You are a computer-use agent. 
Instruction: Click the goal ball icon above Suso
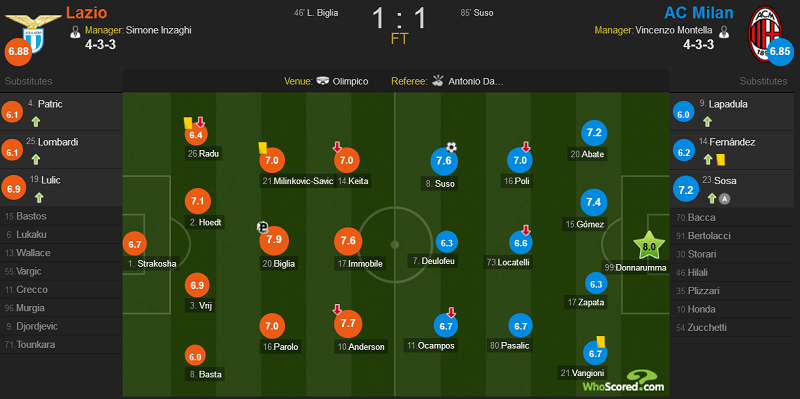tap(451, 147)
